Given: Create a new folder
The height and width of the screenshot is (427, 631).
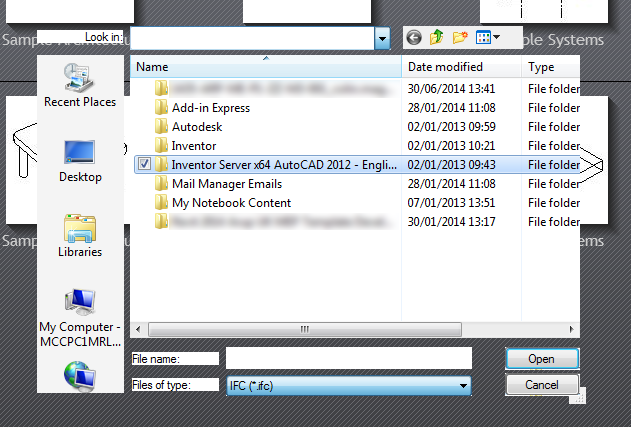Looking at the screenshot, I should click(x=460, y=38).
